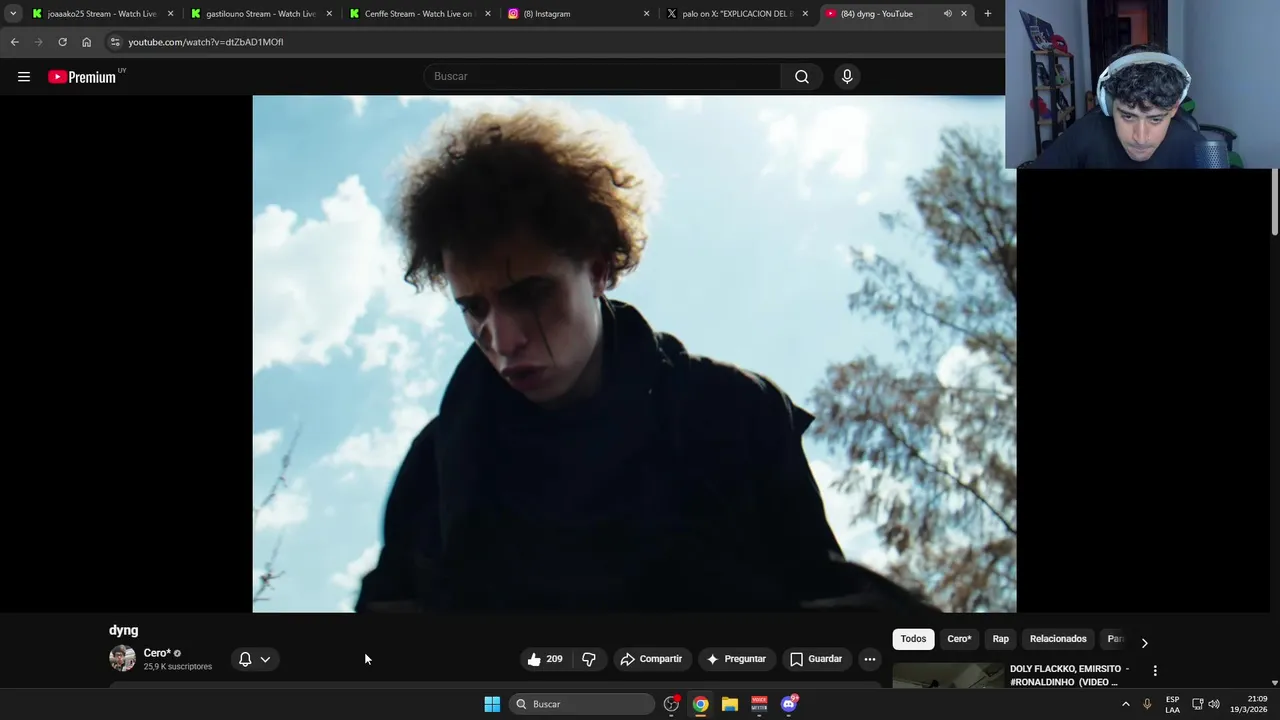Select the Cero* filter chip

(x=959, y=639)
